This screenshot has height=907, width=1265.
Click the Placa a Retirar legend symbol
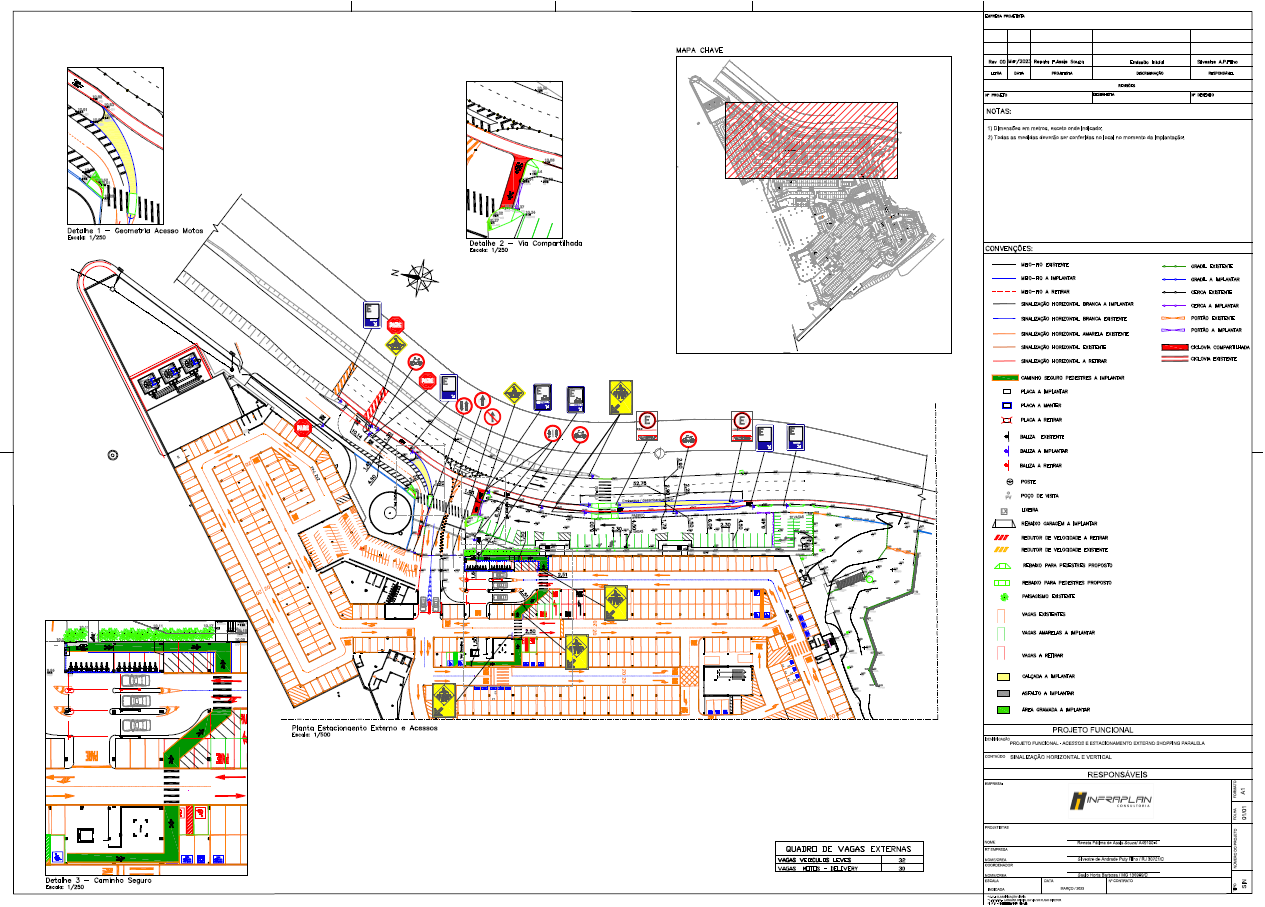coord(1000,421)
